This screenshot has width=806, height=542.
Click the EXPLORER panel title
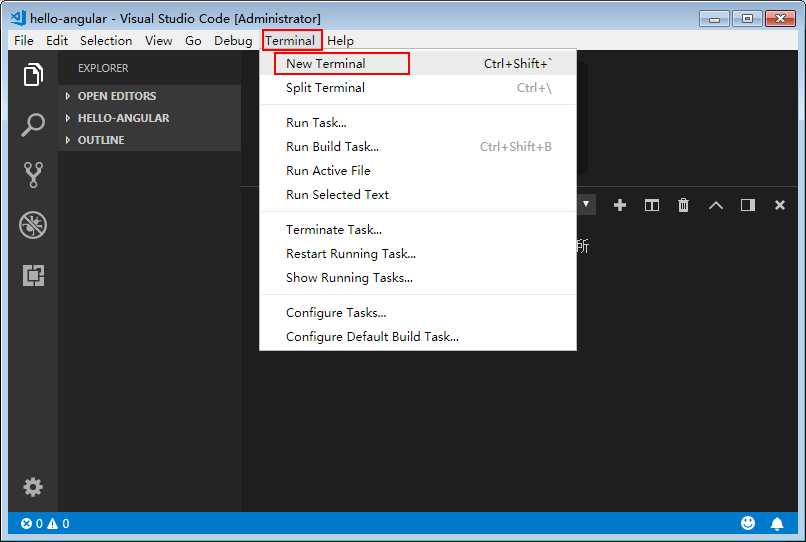point(103,68)
